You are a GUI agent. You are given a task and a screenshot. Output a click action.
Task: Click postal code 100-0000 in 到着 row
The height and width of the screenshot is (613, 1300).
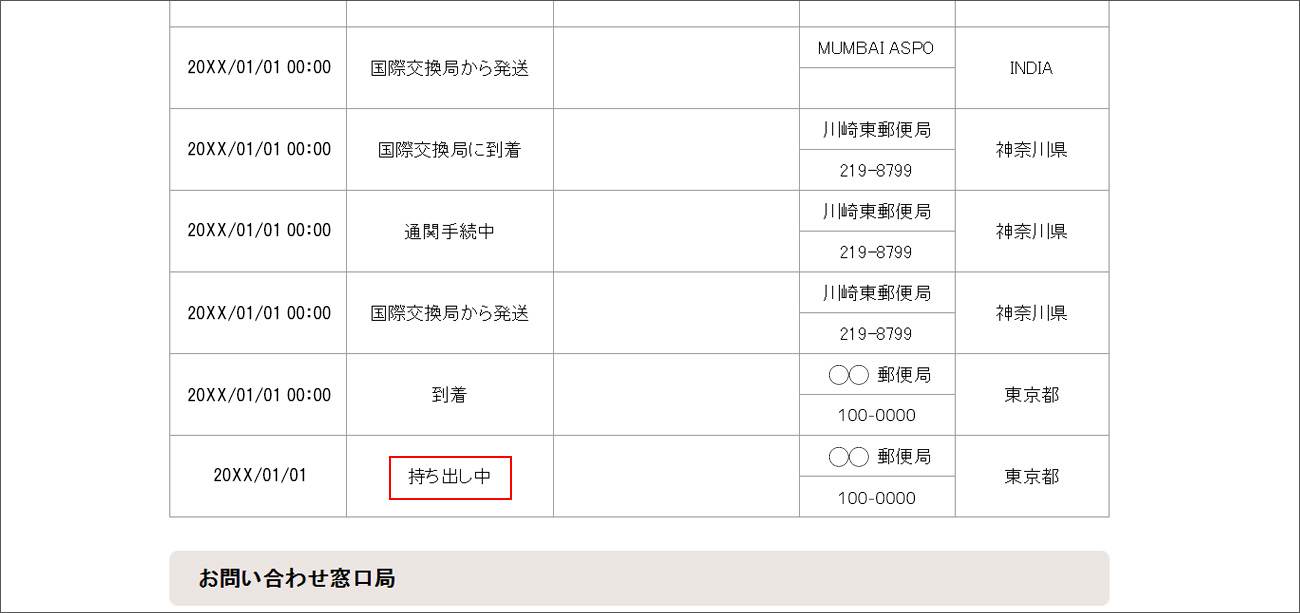pos(876,415)
